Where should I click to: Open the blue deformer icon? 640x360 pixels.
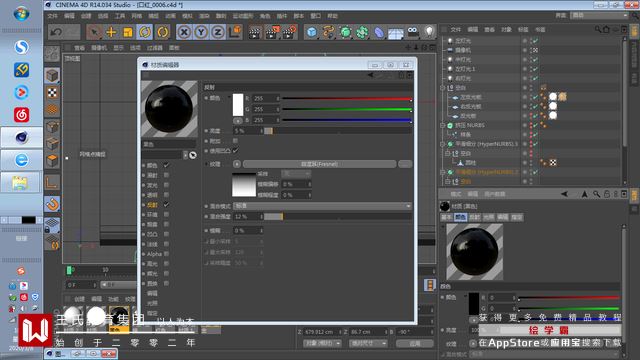(379, 32)
